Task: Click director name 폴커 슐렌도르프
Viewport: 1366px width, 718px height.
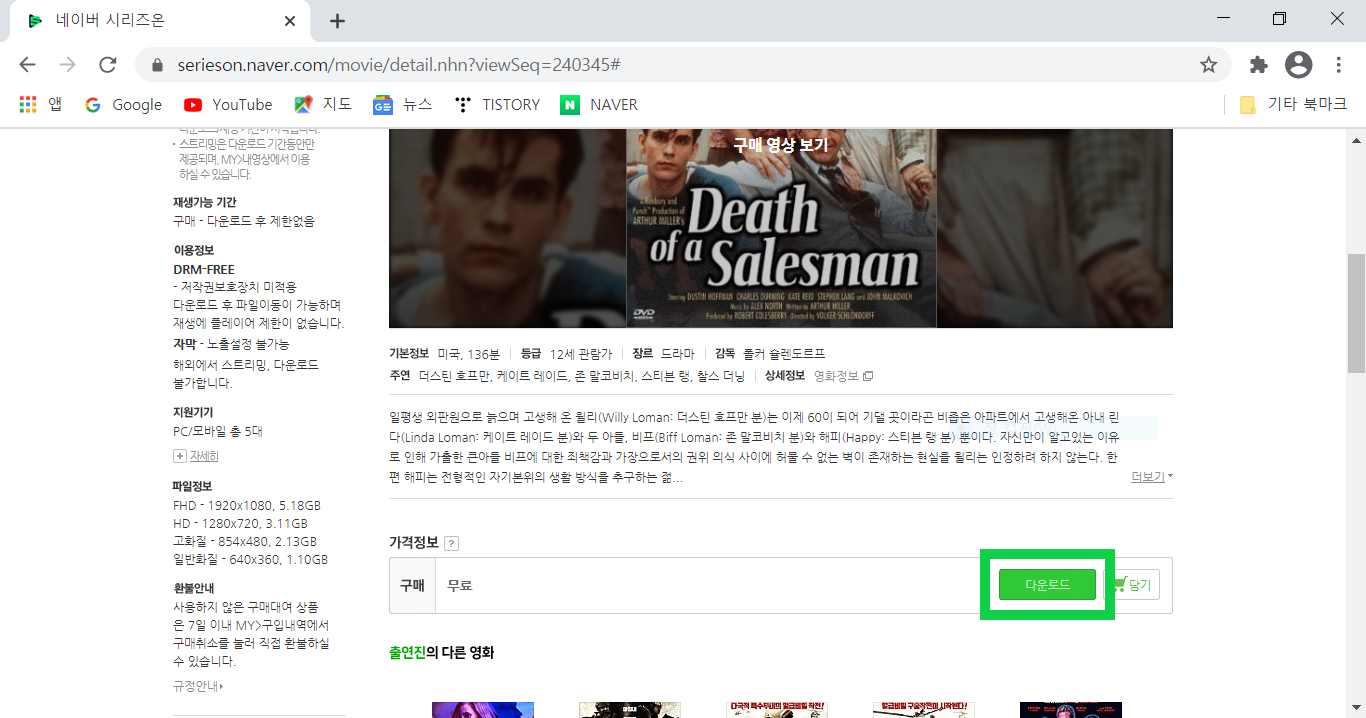Action: [784, 354]
